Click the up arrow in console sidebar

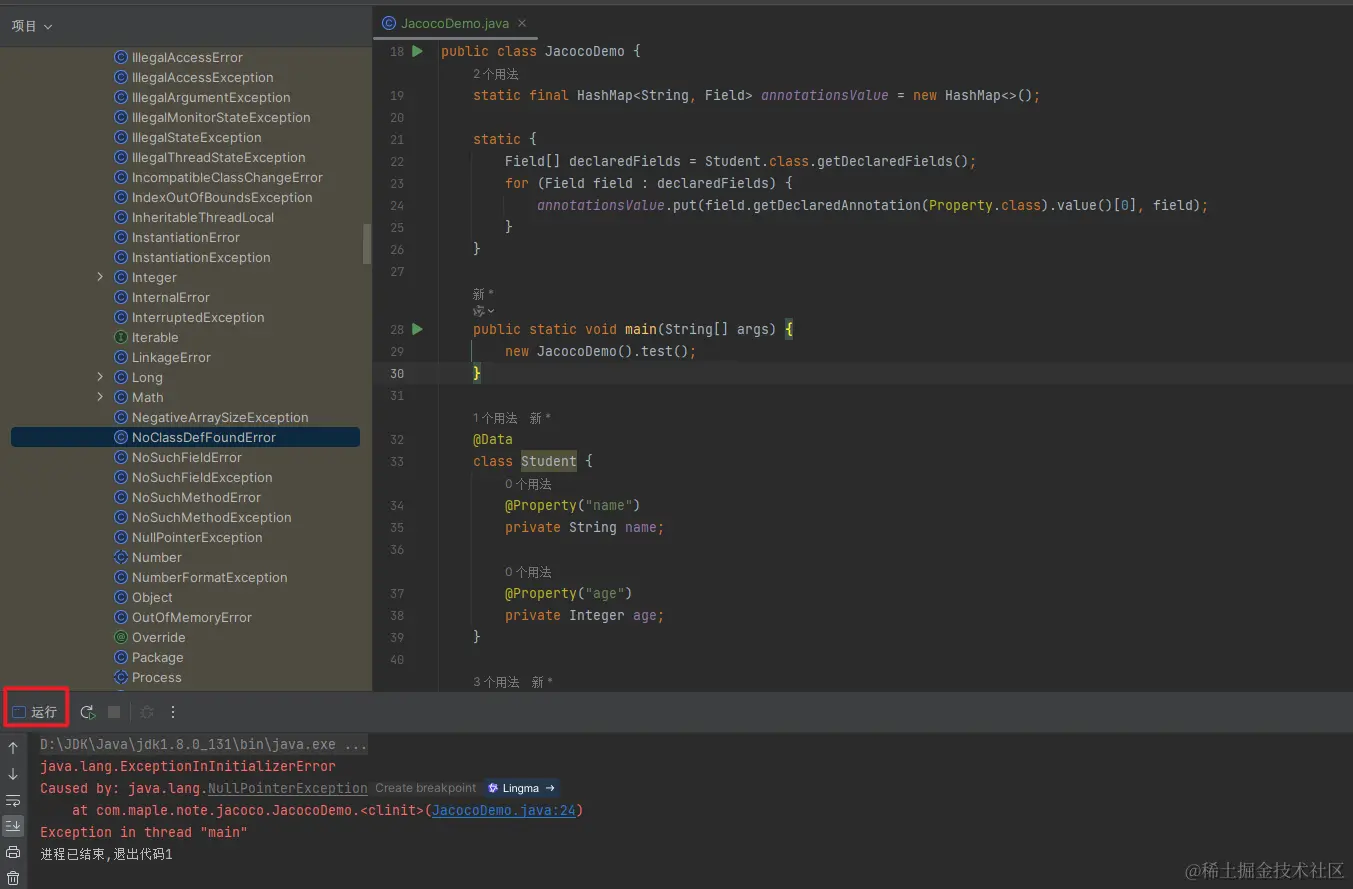[13, 748]
